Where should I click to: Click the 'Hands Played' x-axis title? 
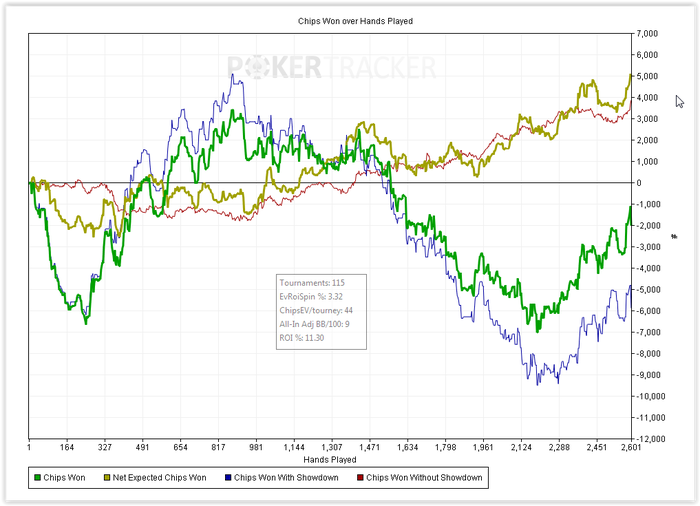330,460
